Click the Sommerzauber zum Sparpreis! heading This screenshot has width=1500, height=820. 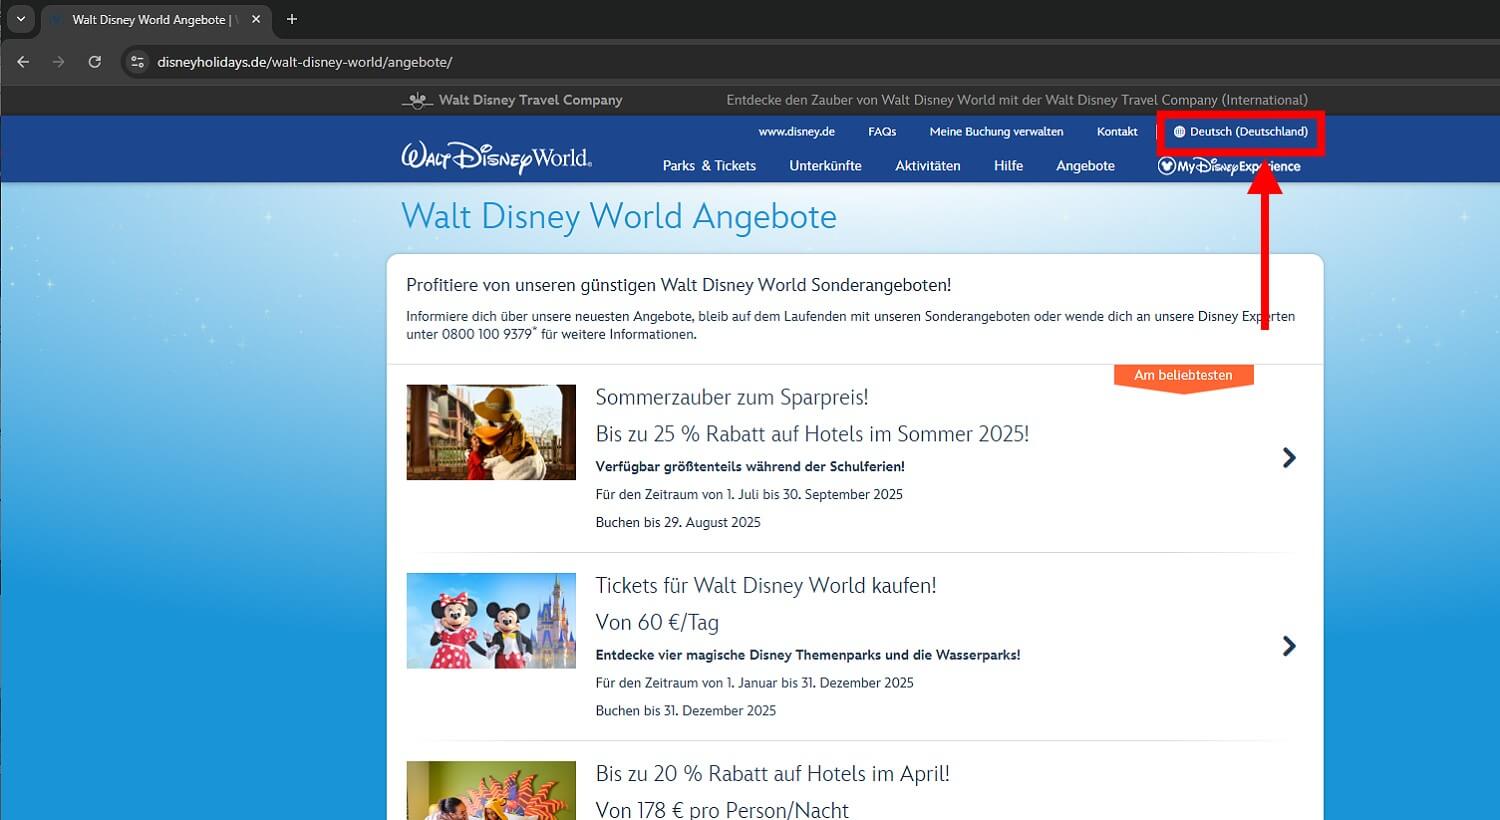click(x=732, y=397)
